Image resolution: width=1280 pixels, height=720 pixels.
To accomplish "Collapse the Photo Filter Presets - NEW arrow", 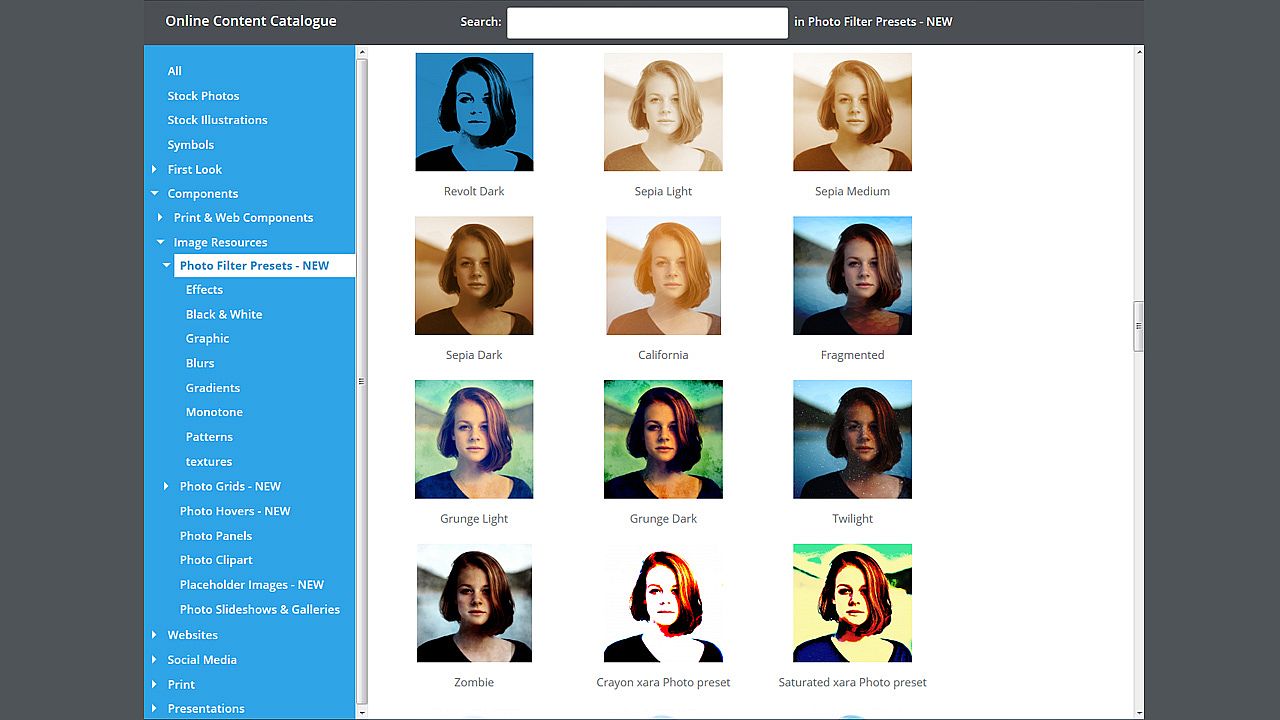I will [x=166, y=266].
